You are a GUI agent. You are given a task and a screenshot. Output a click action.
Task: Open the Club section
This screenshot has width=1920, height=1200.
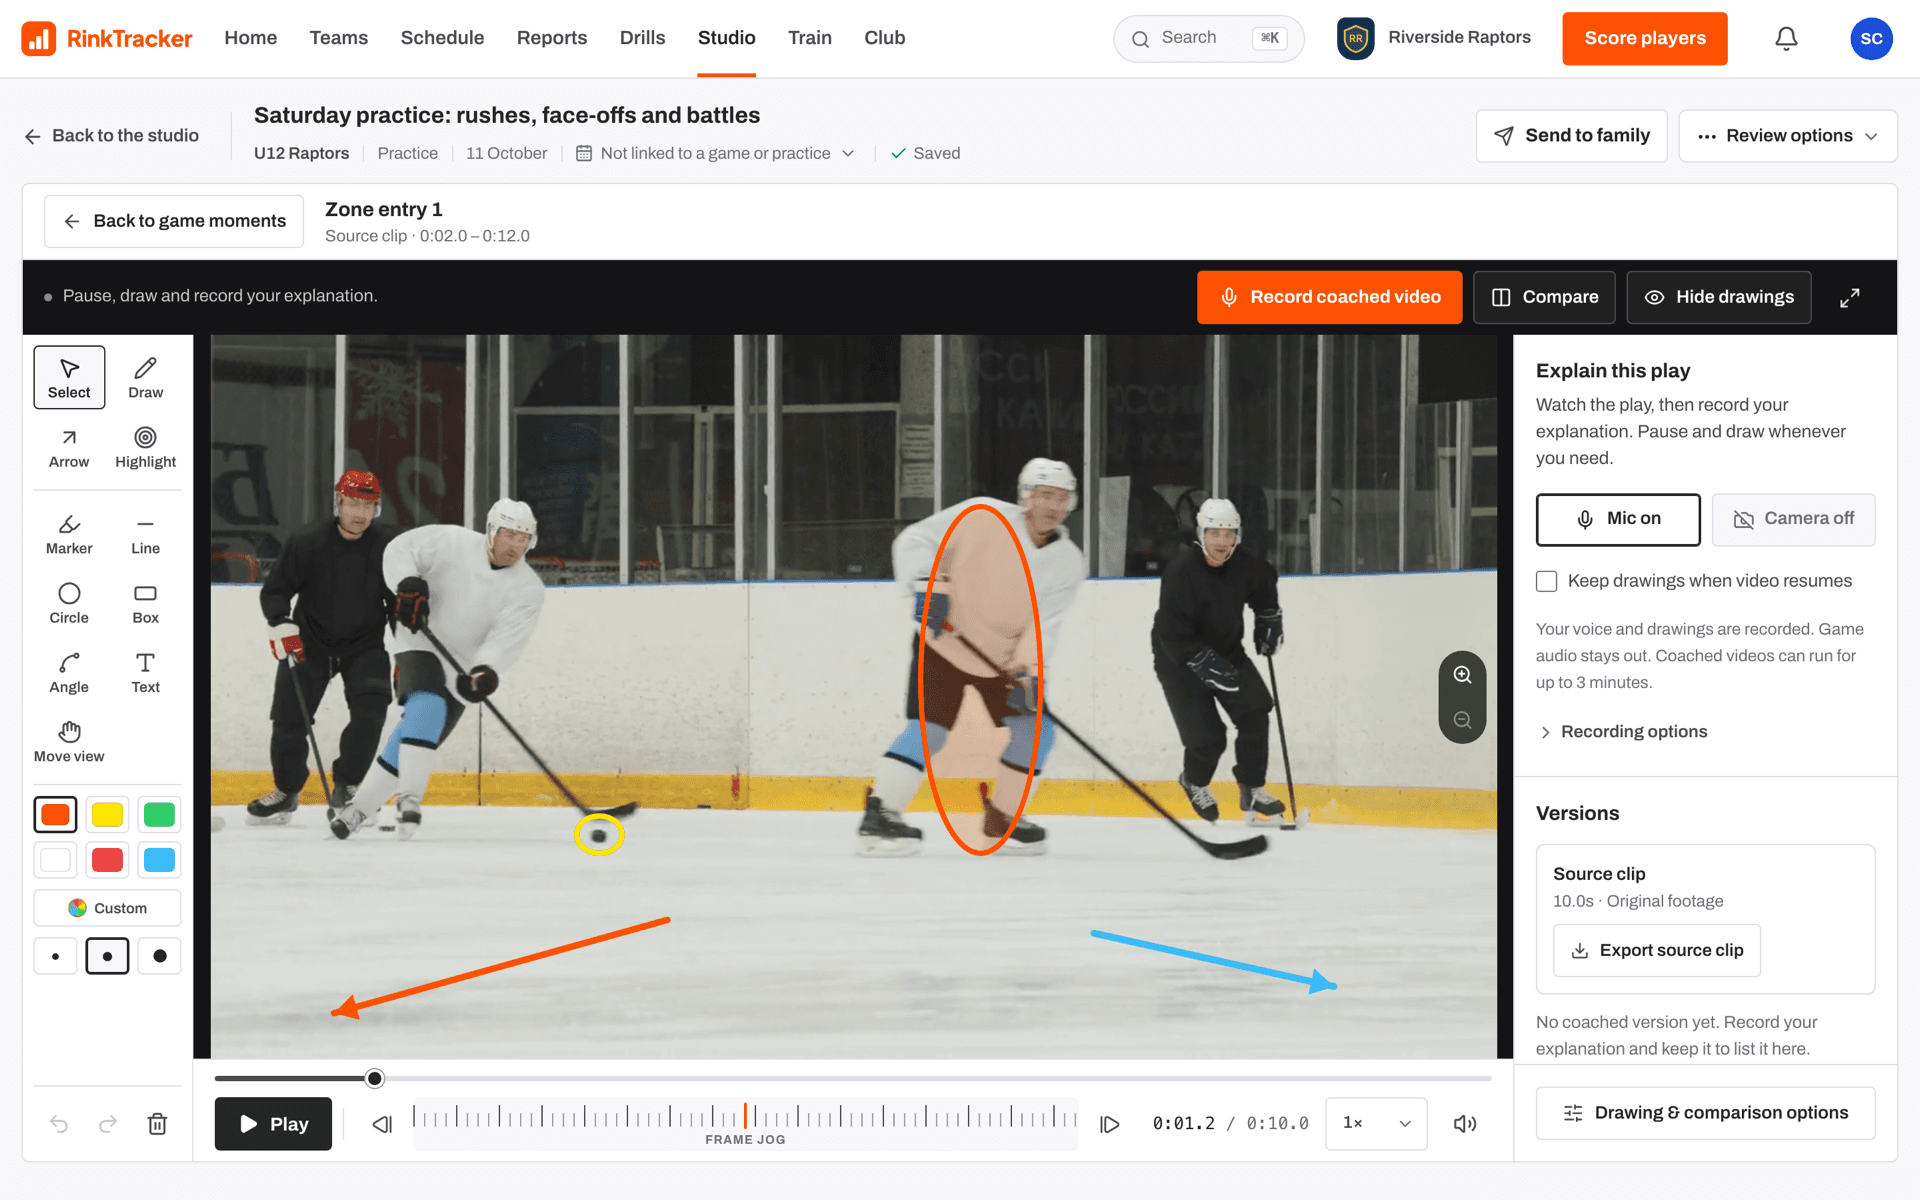coord(885,38)
